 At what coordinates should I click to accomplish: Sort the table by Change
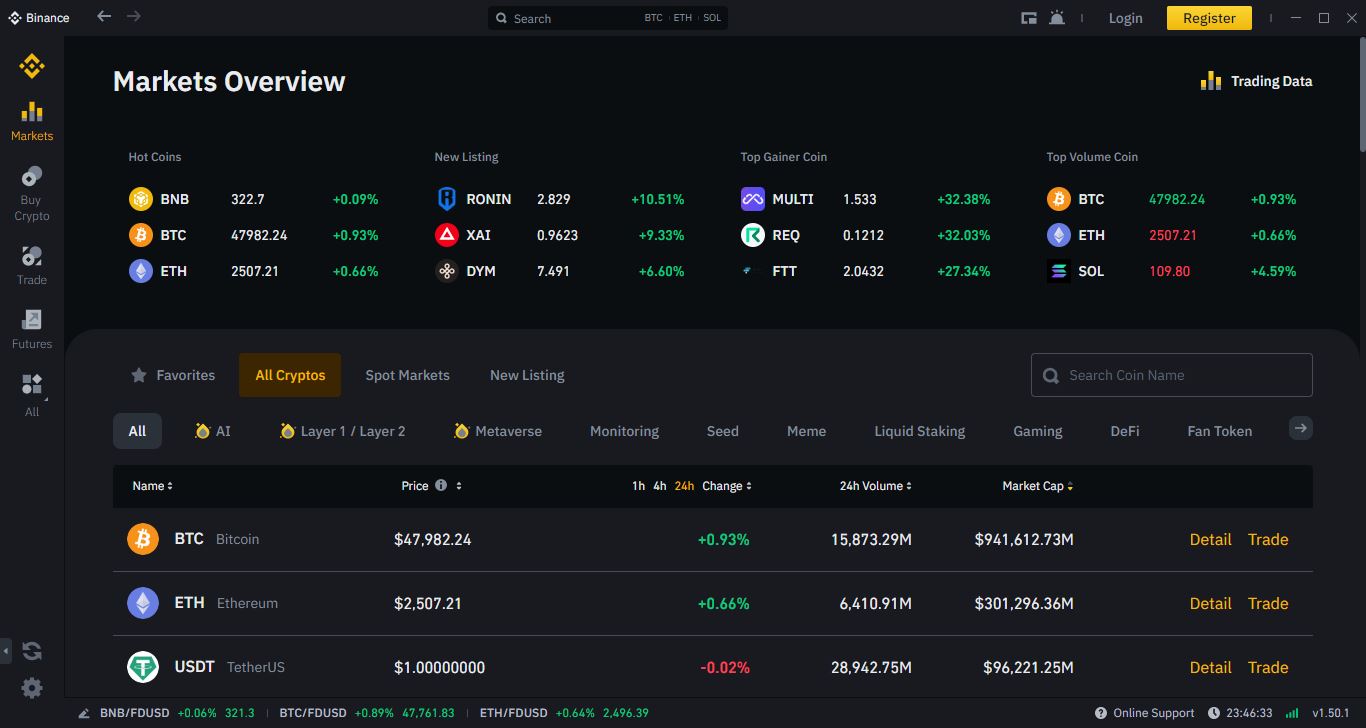point(727,486)
